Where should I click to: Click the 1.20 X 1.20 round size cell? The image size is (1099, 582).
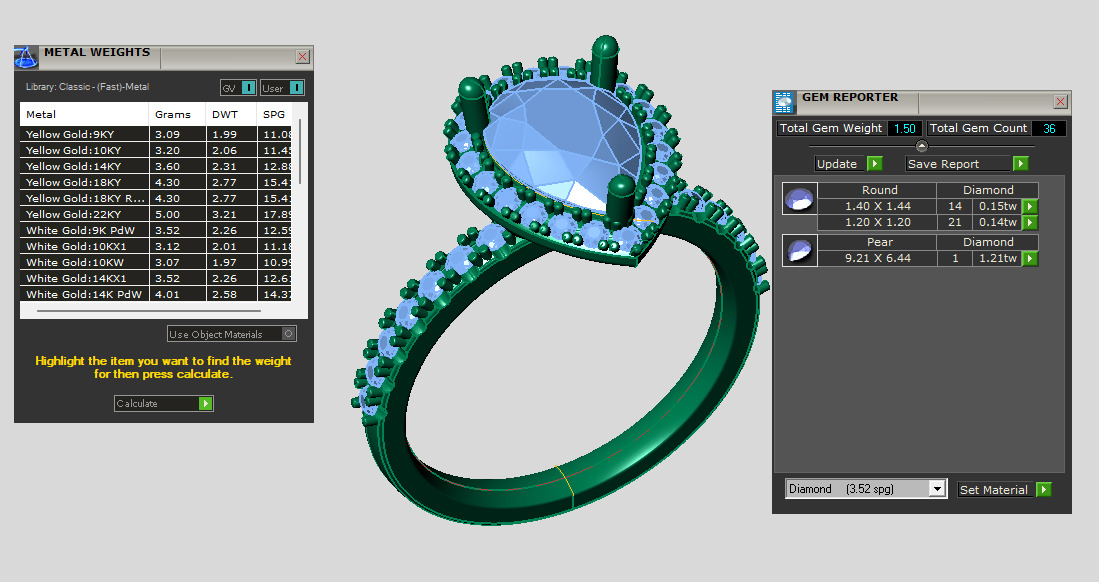[x=878, y=222]
